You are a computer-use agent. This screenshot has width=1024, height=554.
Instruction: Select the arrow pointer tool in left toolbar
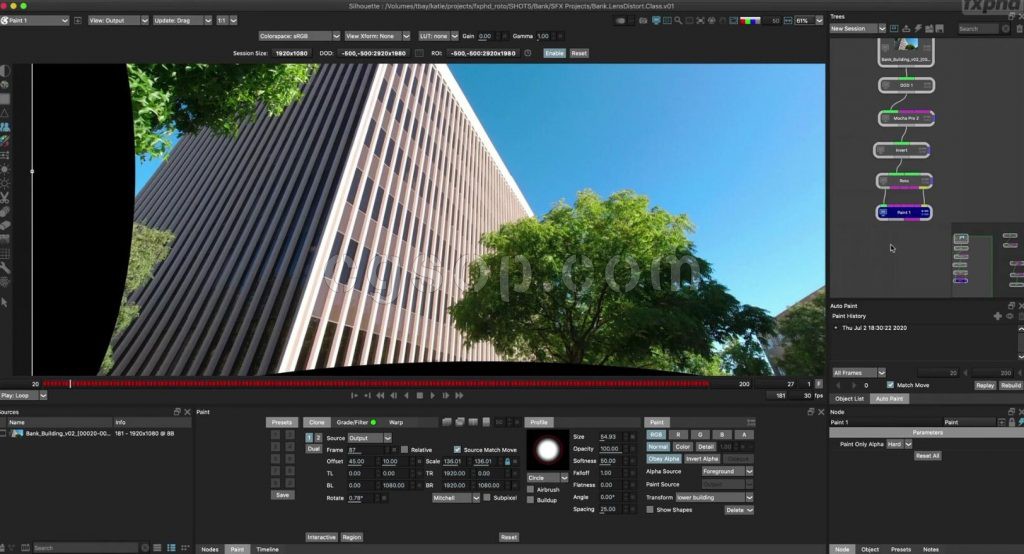tap(5, 302)
